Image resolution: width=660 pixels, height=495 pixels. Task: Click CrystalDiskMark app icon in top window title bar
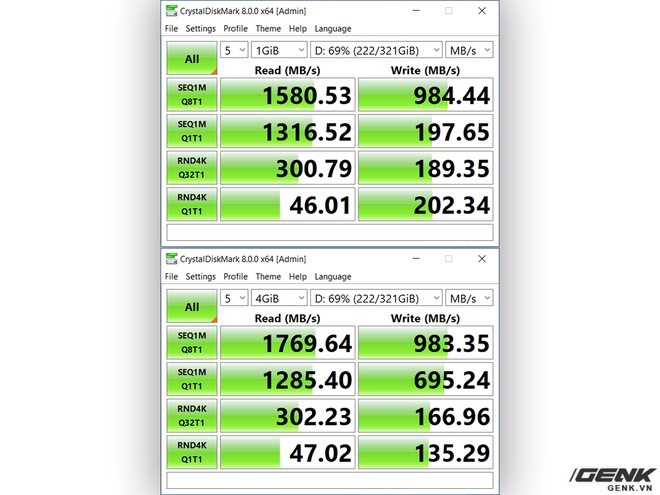tap(171, 11)
